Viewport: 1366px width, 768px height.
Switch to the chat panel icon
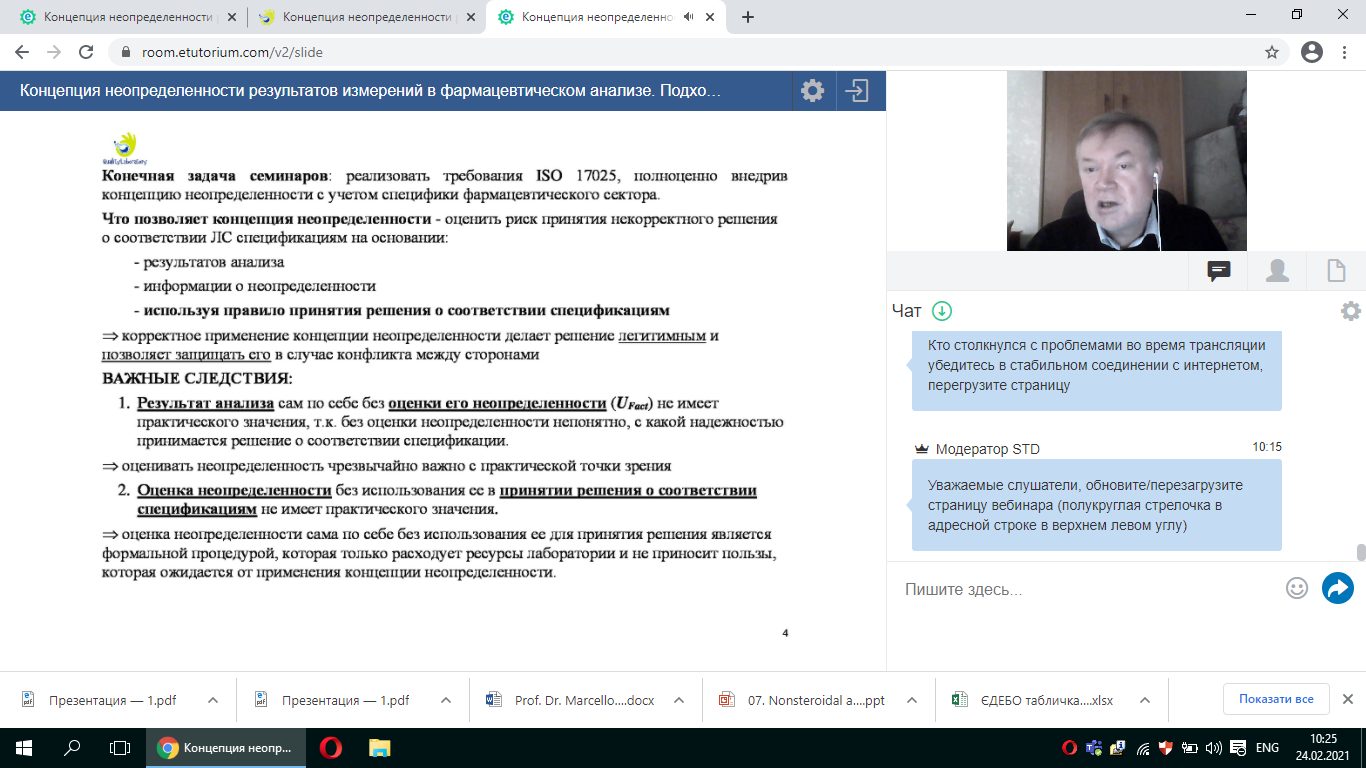click(1218, 271)
